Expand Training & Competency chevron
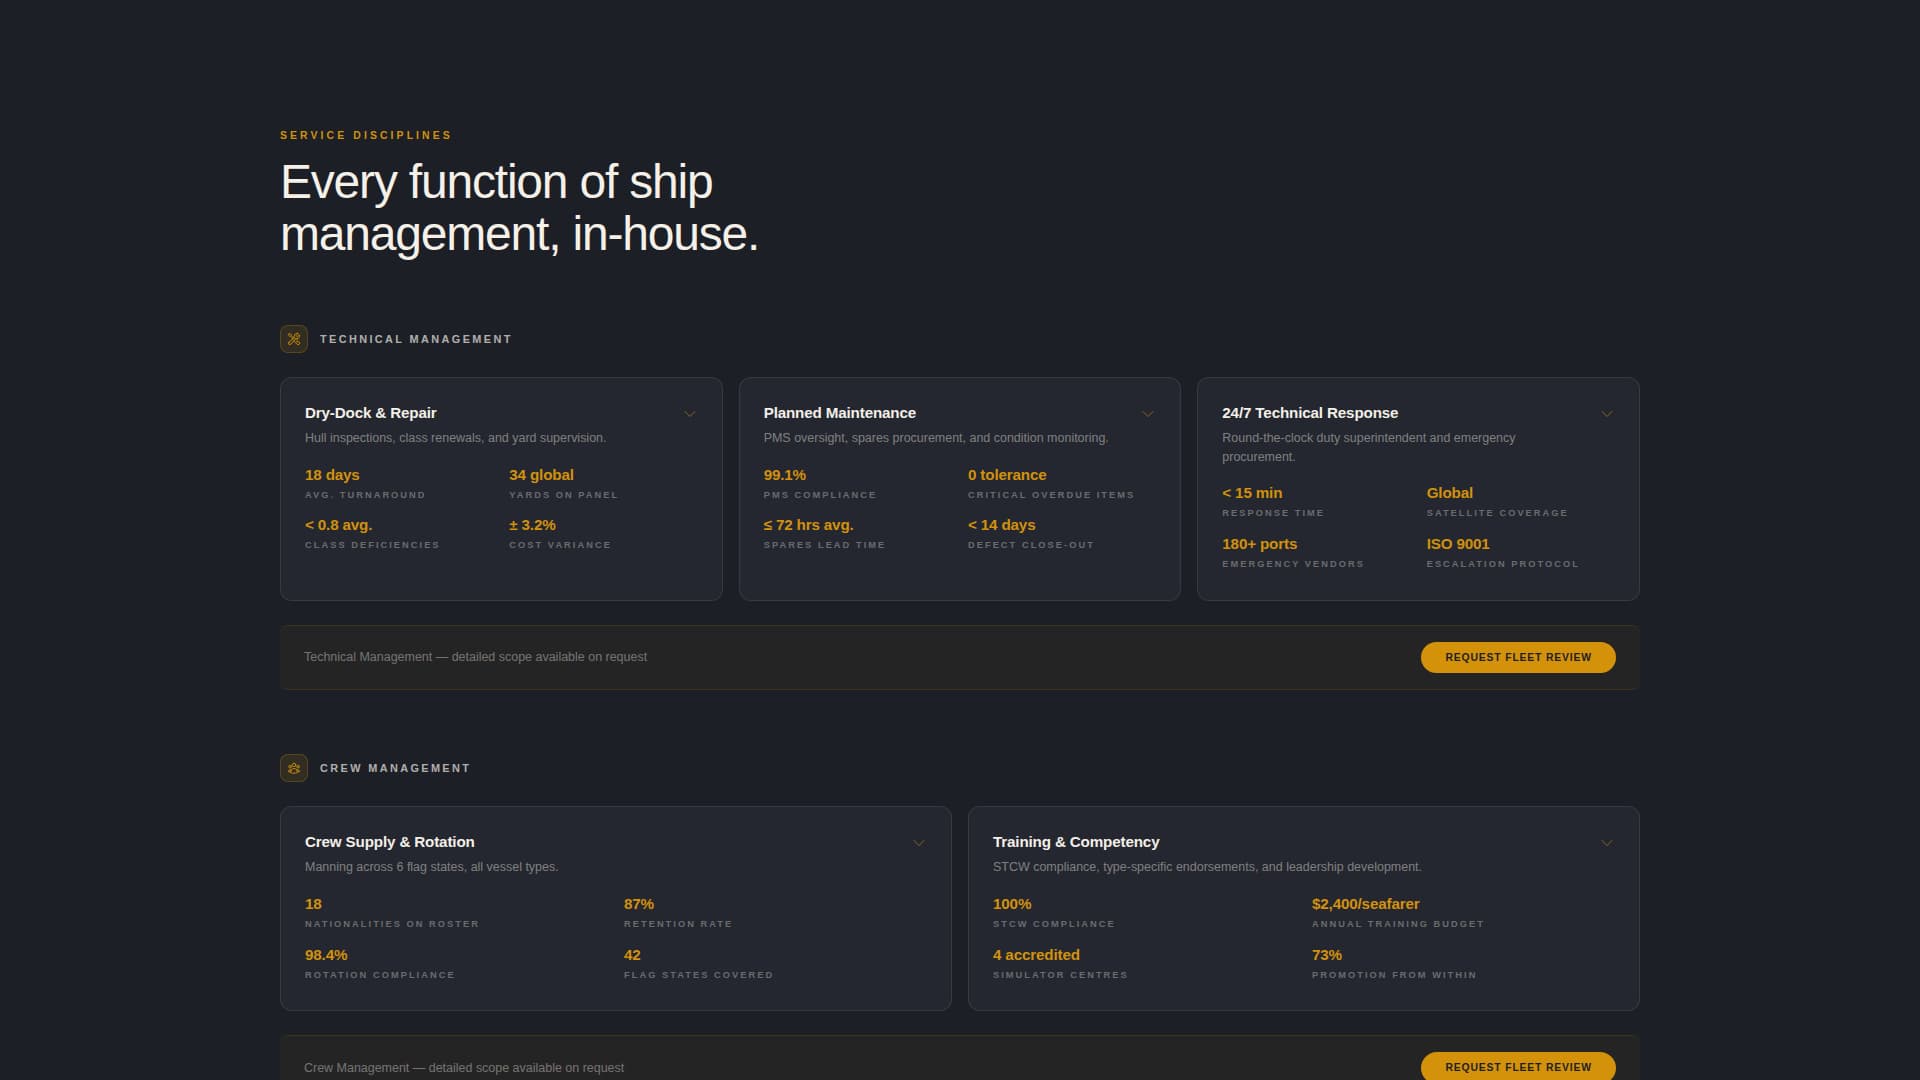The height and width of the screenshot is (1080, 1920). click(1607, 843)
